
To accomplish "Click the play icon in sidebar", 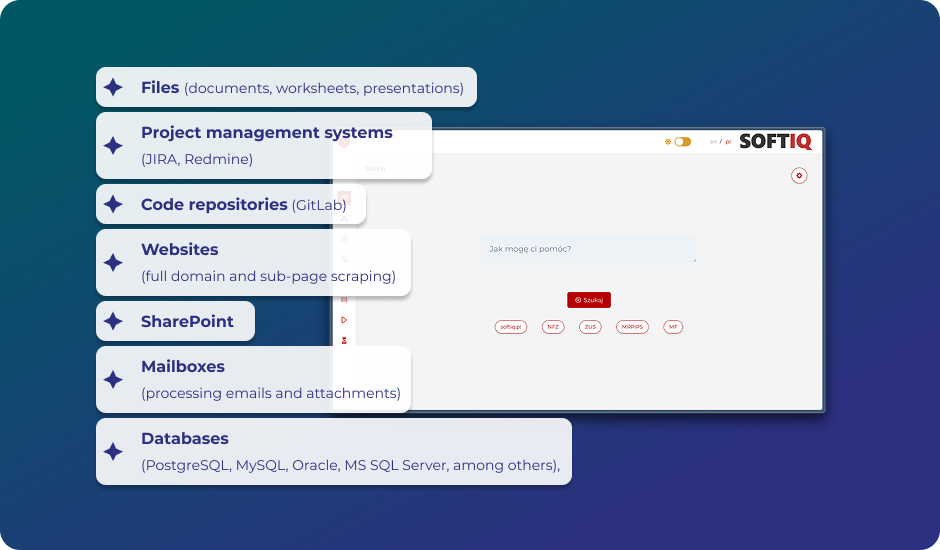I will pyautogui.click(x=344, y=320).
